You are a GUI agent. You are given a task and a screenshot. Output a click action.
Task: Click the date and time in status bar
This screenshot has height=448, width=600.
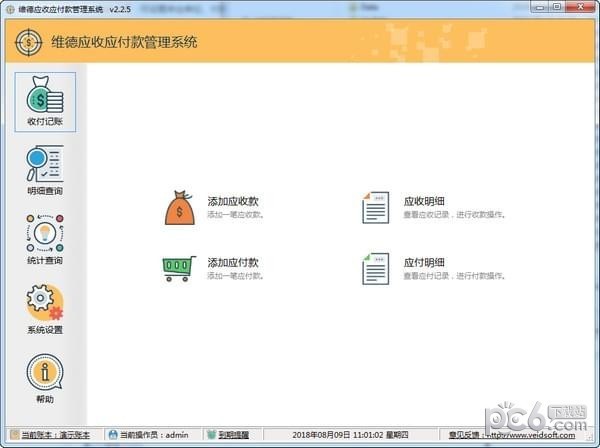coord(350,435)
